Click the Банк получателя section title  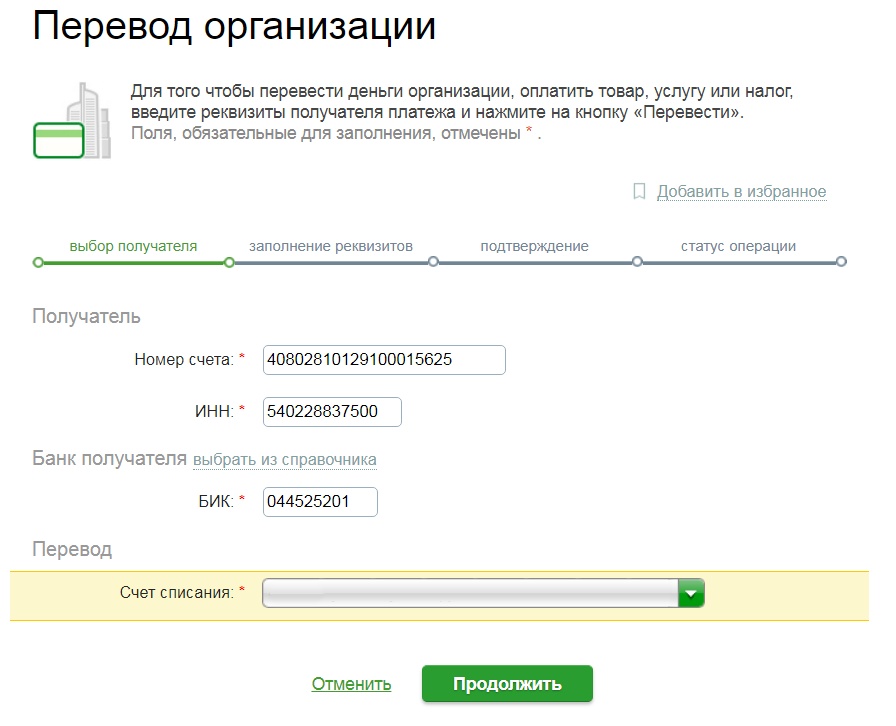tap(110, 458)
